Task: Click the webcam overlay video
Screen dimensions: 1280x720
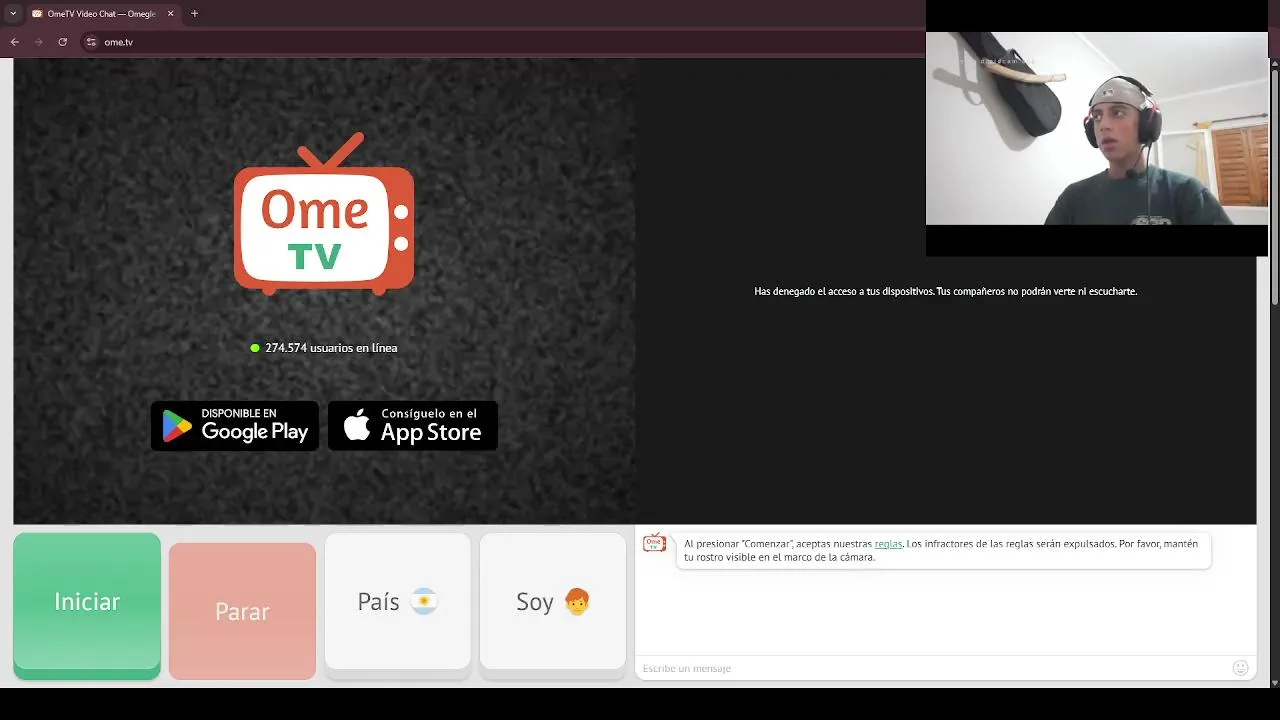Action: [1097, 129]
